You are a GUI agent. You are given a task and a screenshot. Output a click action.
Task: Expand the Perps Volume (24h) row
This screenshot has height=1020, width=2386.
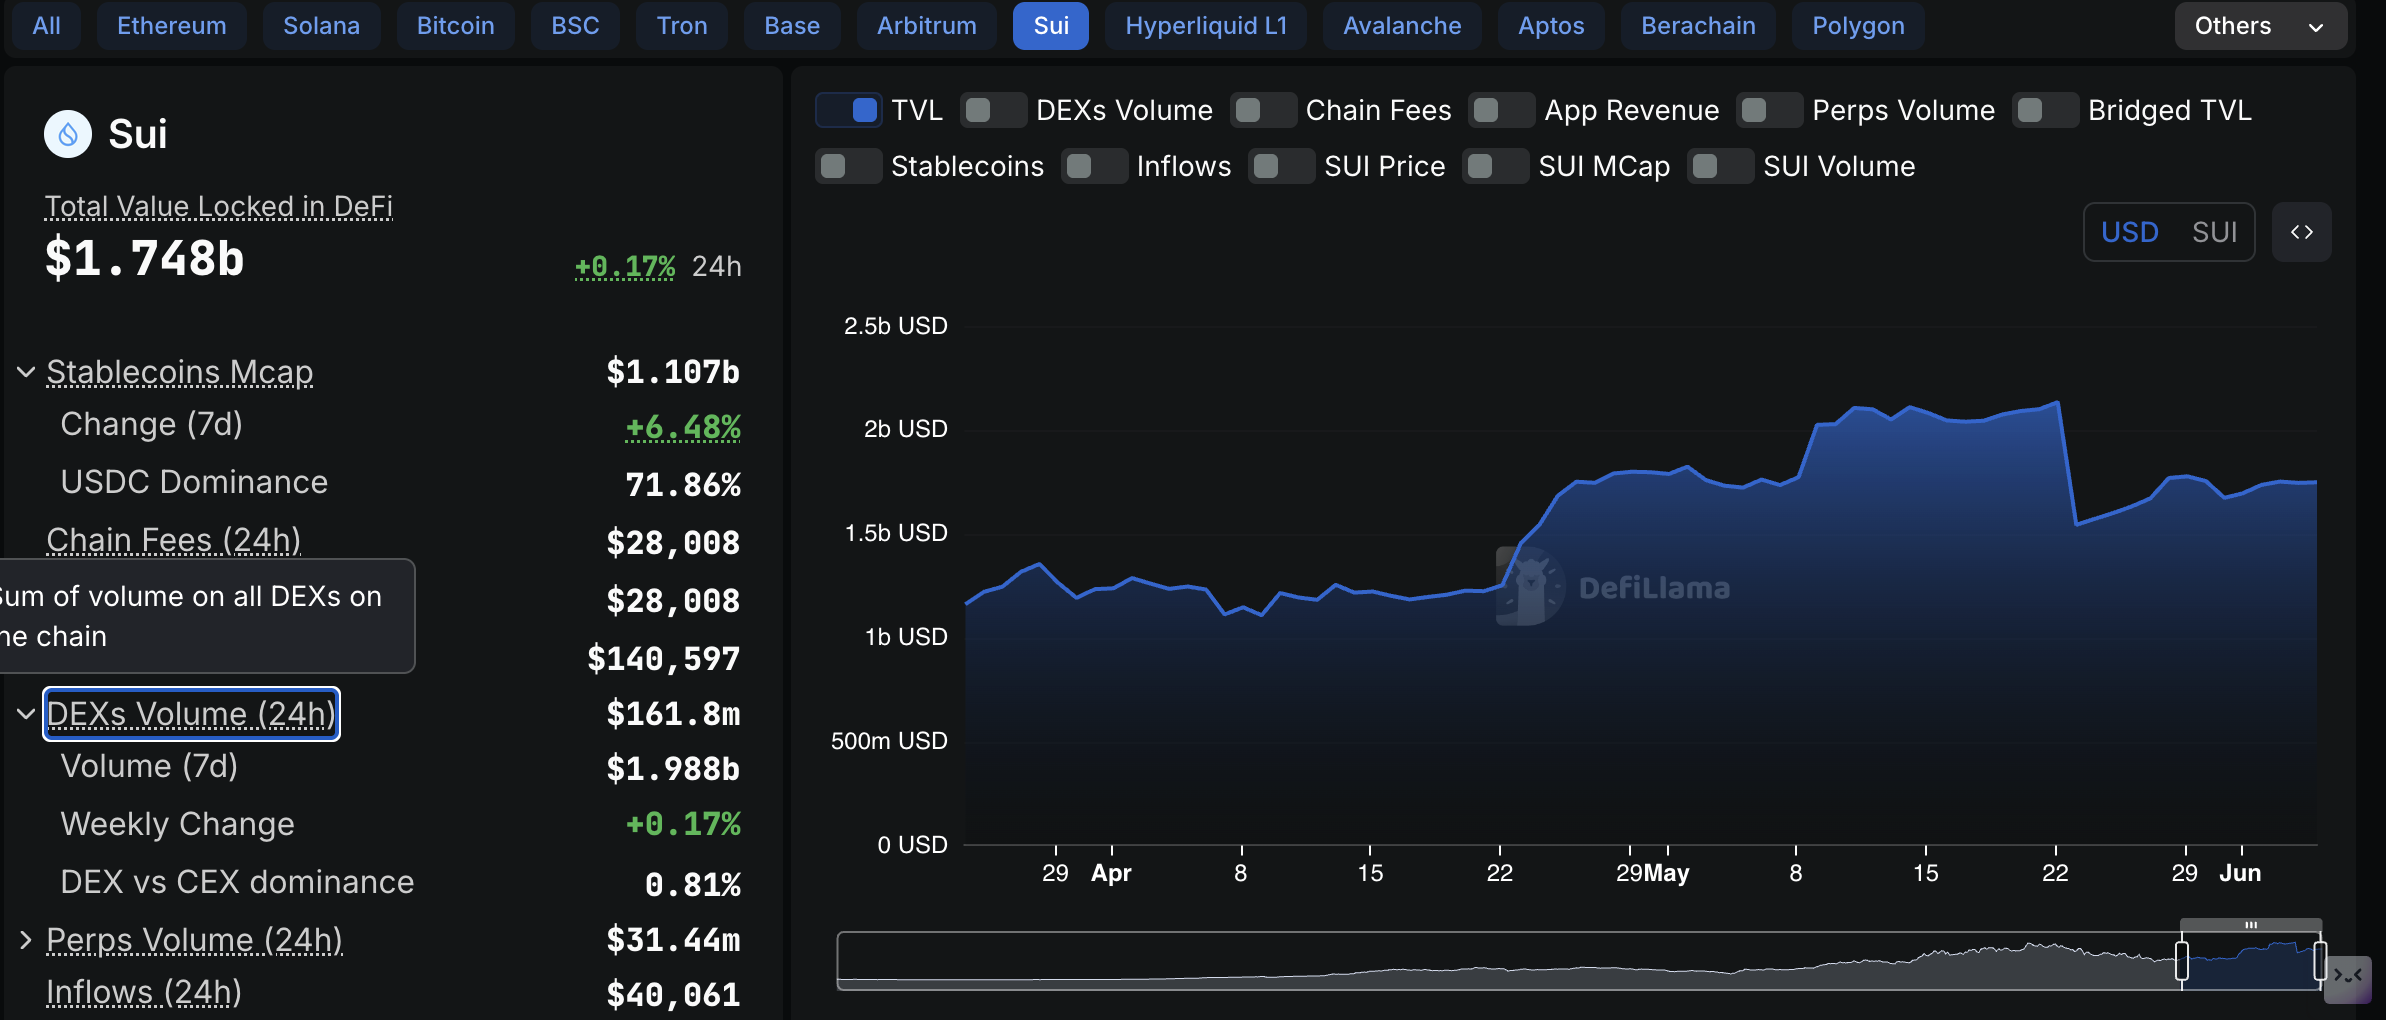pos(26,940)
